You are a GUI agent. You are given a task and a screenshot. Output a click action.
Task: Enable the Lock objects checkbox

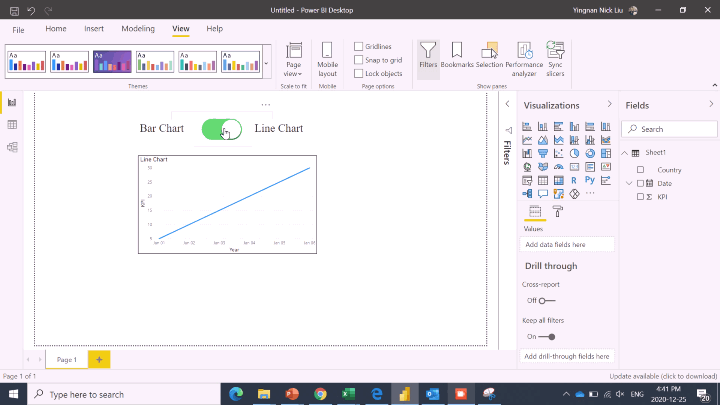359,73
